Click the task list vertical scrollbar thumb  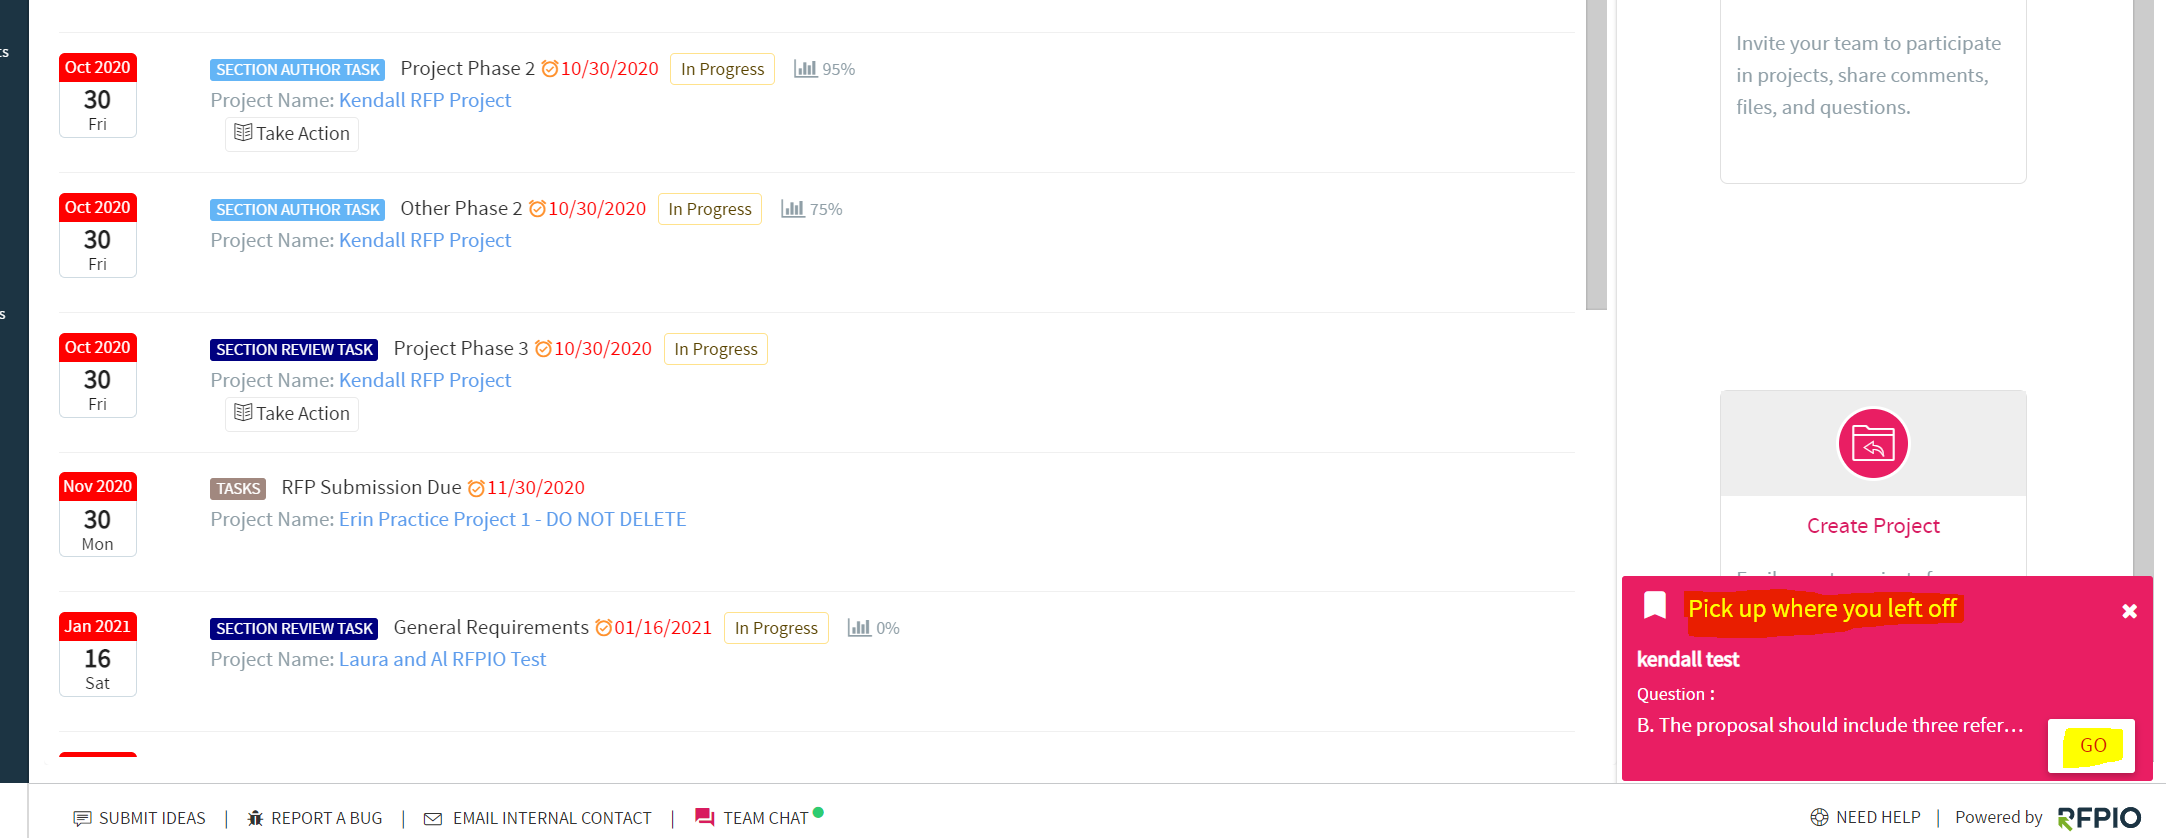[x=1596, y=155]
